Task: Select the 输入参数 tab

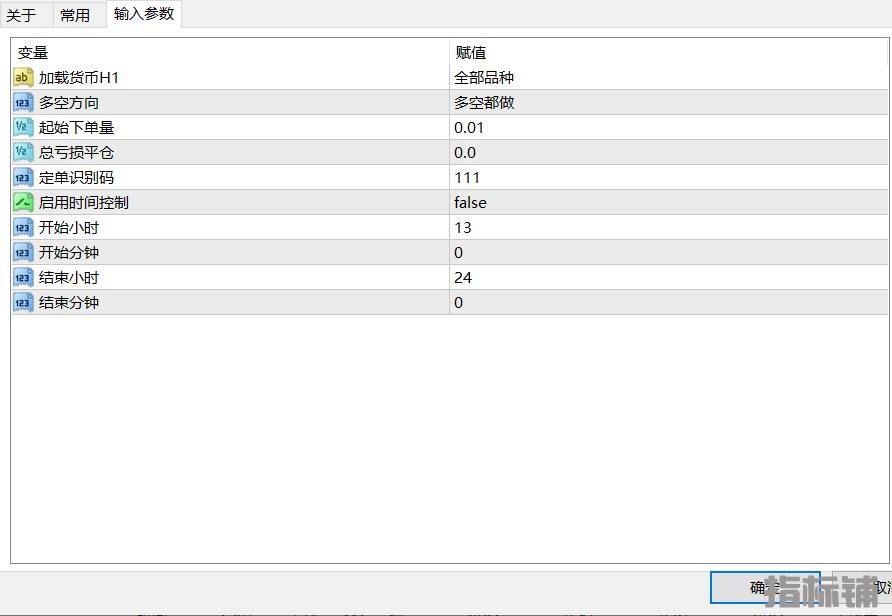Action: click(x=144, y=14)
